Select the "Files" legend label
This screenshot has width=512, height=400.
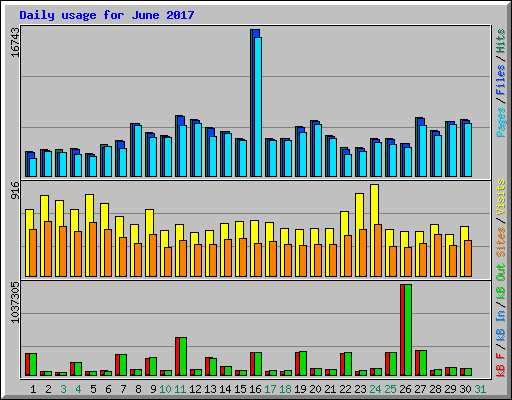coord(501,80)
